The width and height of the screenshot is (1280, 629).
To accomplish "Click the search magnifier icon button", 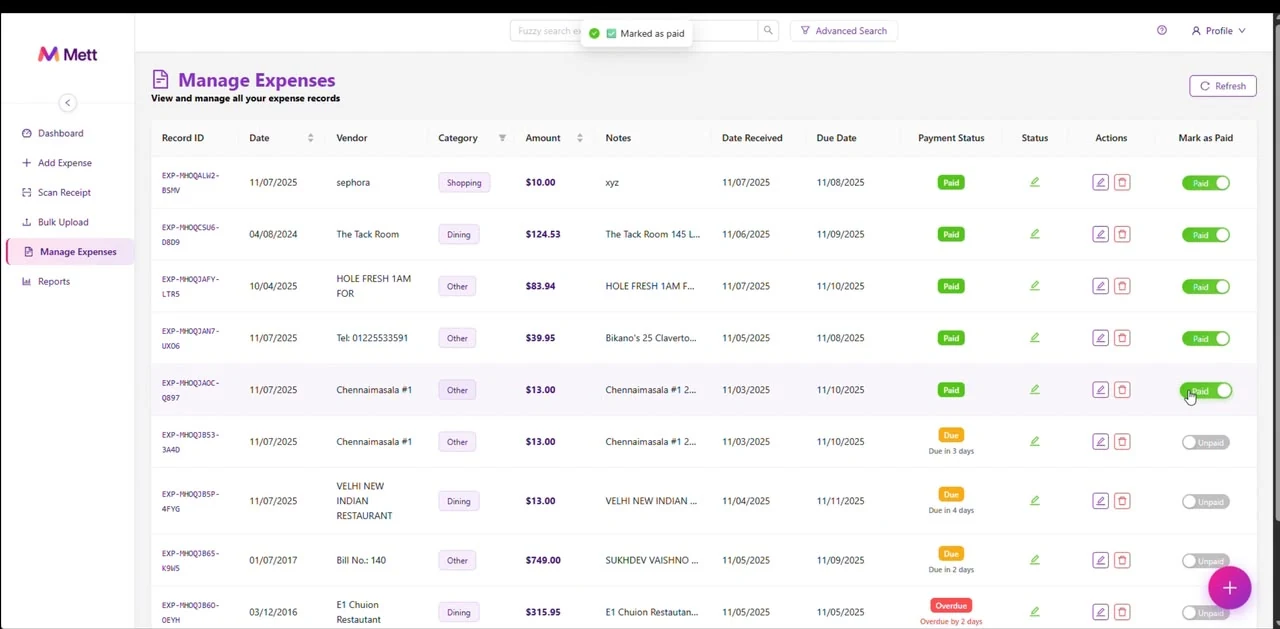I will [768, 31].
